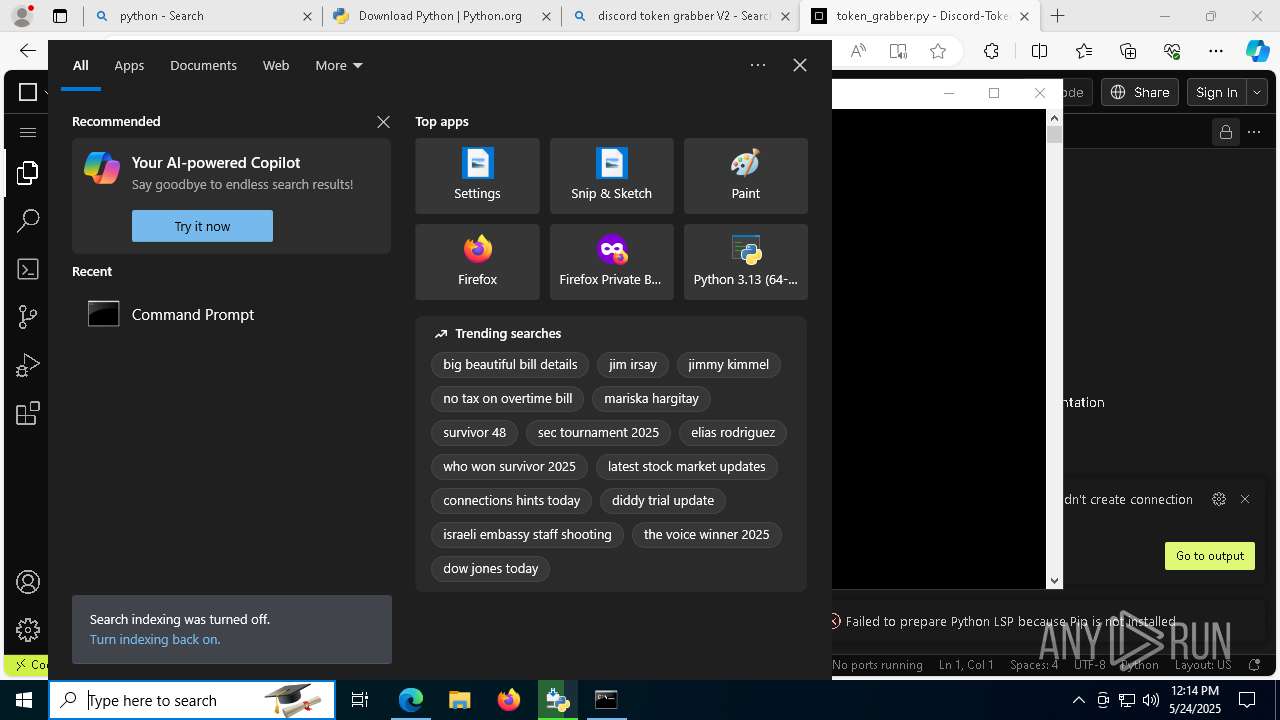Viewport: 1280px width, 720px height.
Task: Search trending the voice winner 2025
Action: pyautogui.click(x=706, y=535)
